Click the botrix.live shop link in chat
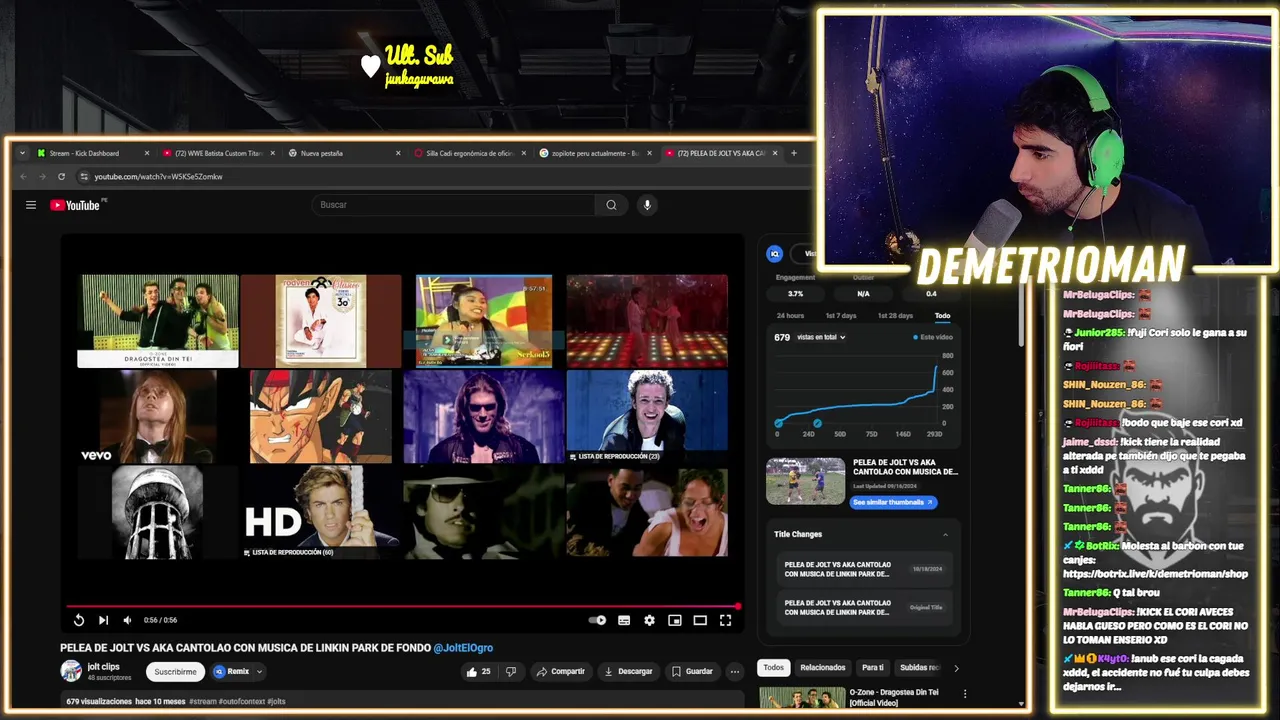 (1155, 574)
